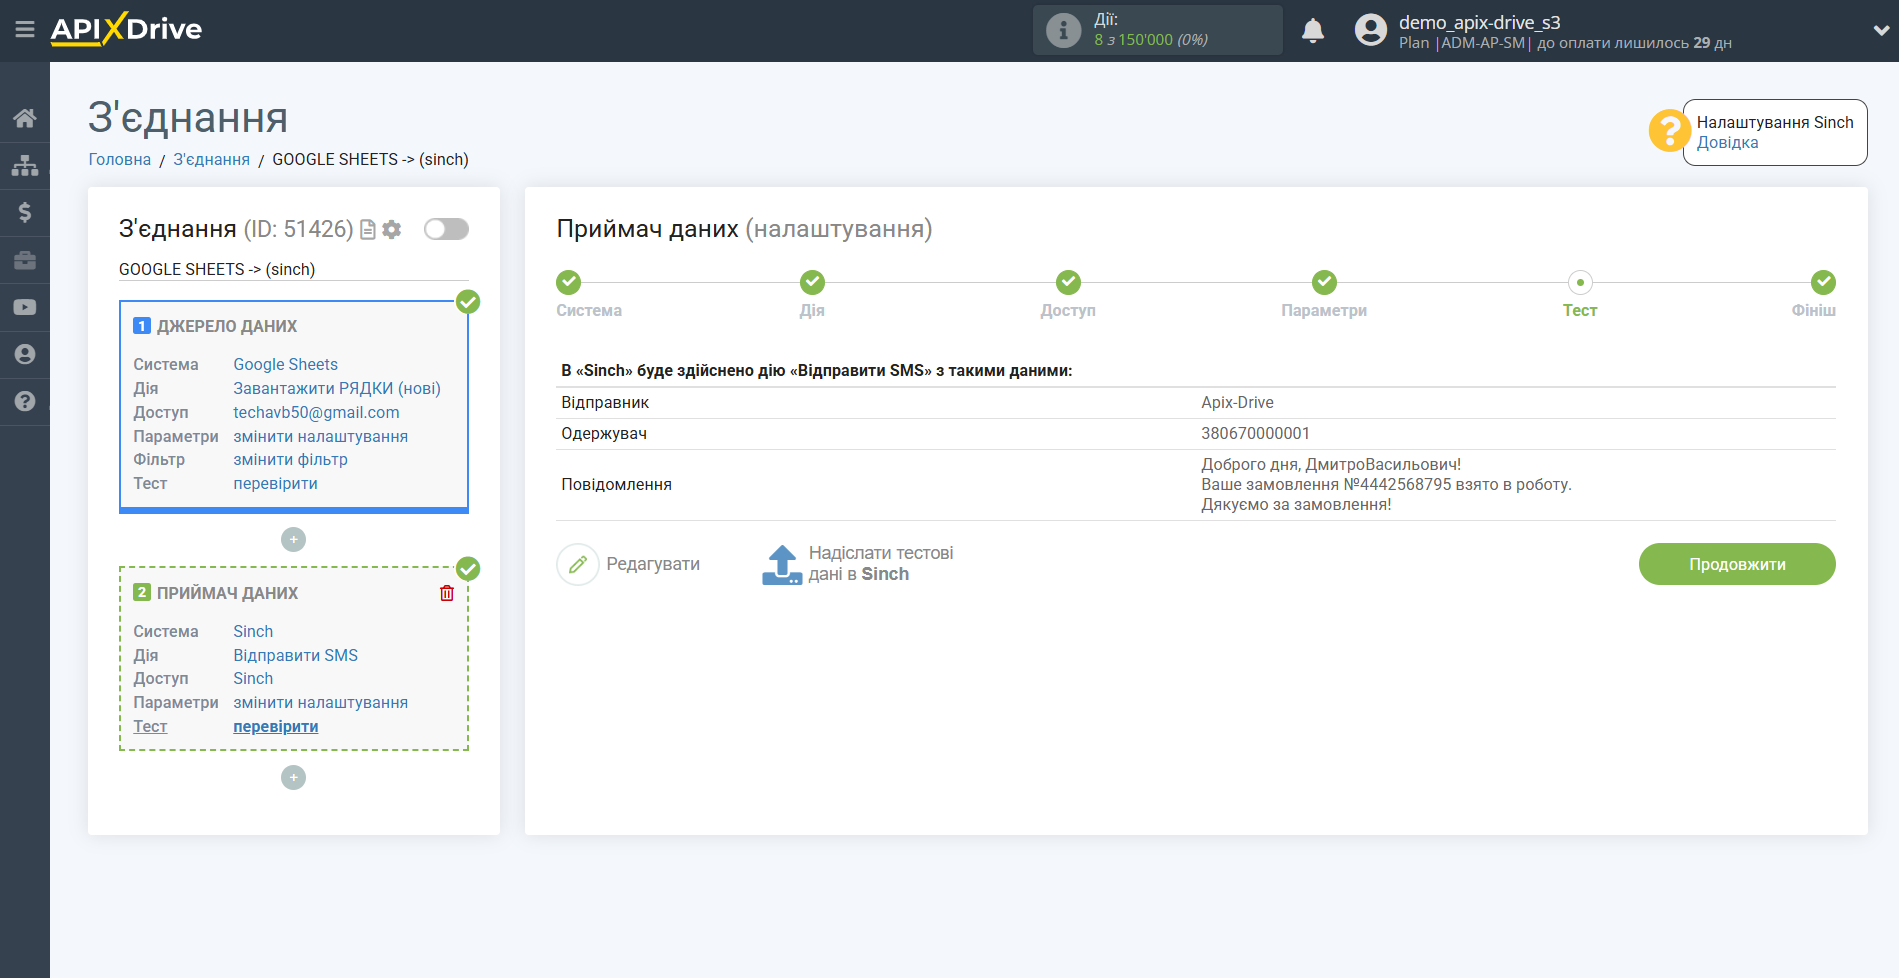Open briefcase icon in sidebar

(25, 260)
